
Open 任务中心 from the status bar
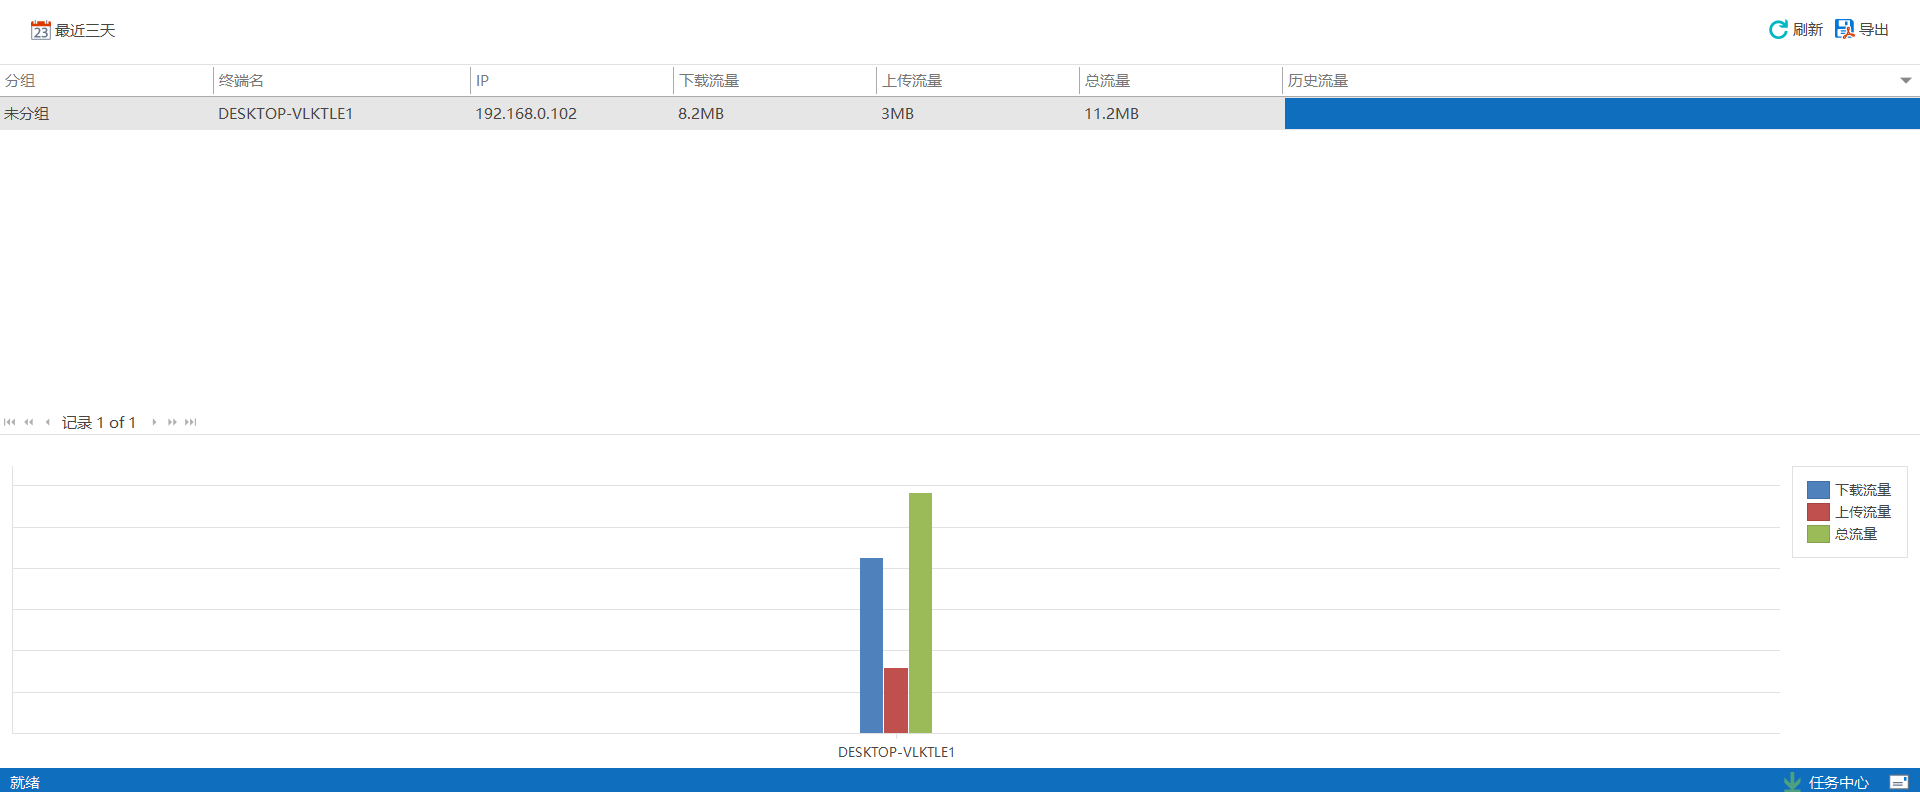[x=1838, y=782]
